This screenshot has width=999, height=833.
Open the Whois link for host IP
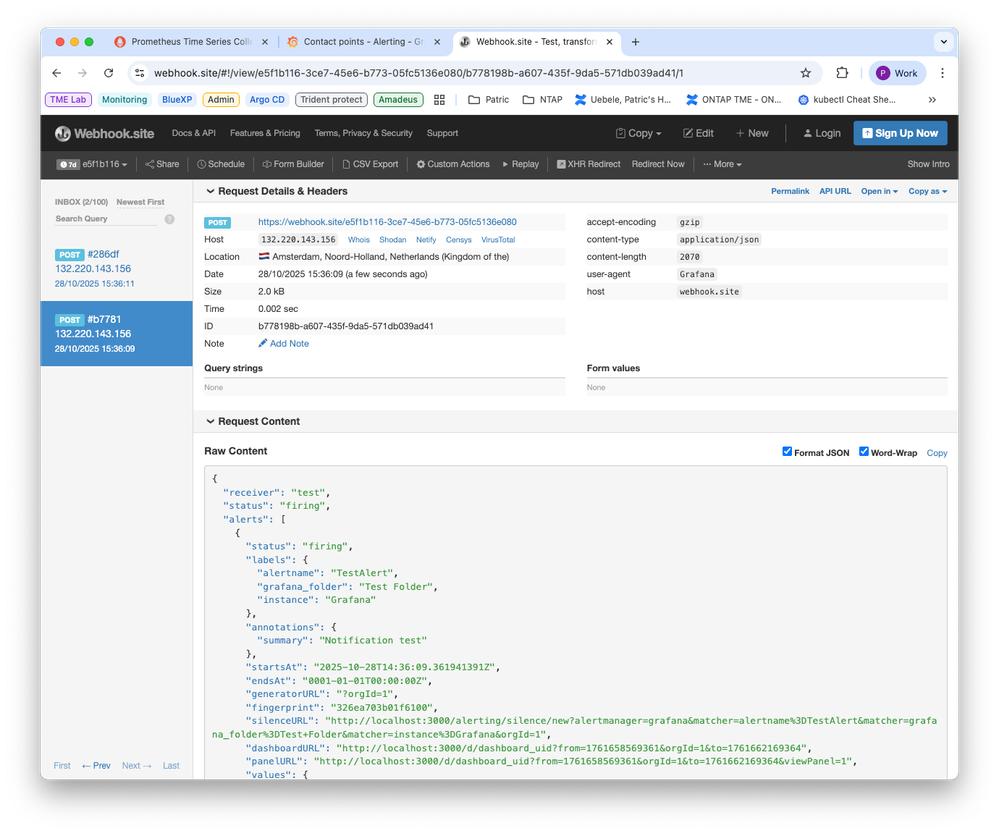358,240
